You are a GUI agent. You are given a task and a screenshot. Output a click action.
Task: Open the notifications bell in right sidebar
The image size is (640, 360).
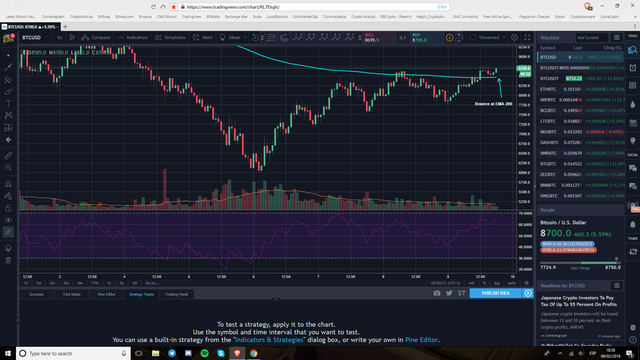click(x=633, y=224)
